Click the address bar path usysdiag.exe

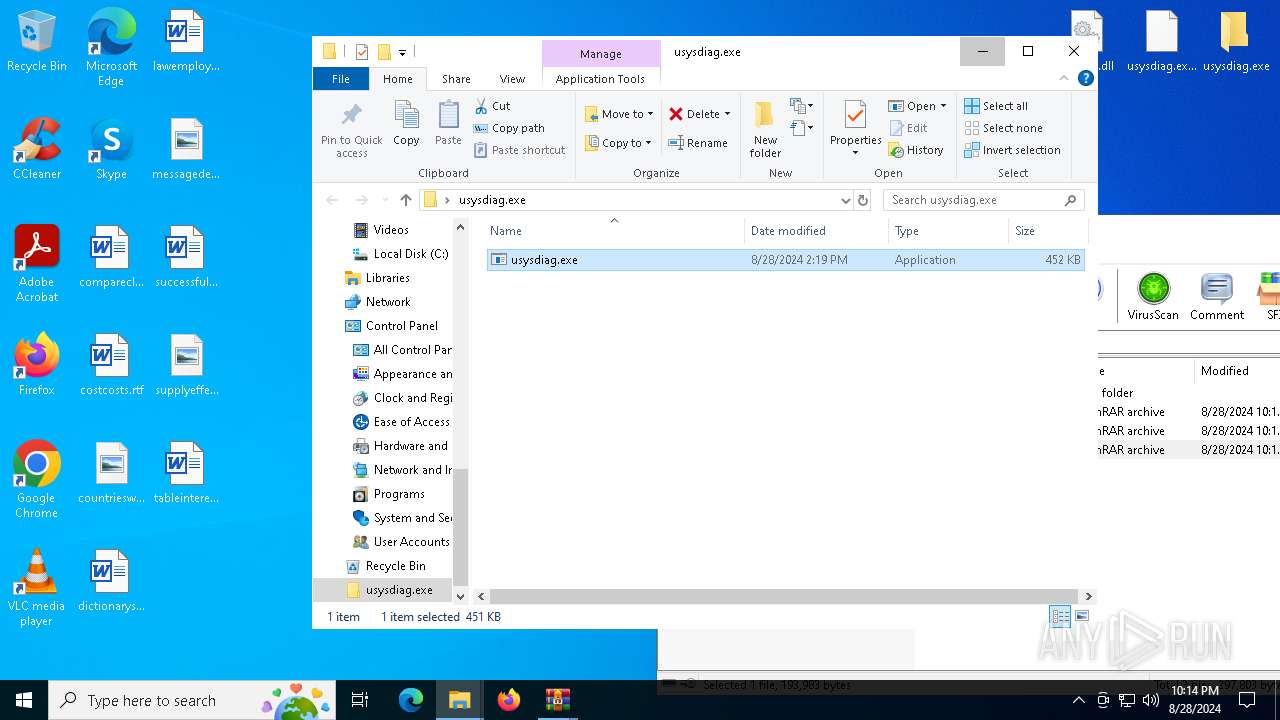[492, 200]
